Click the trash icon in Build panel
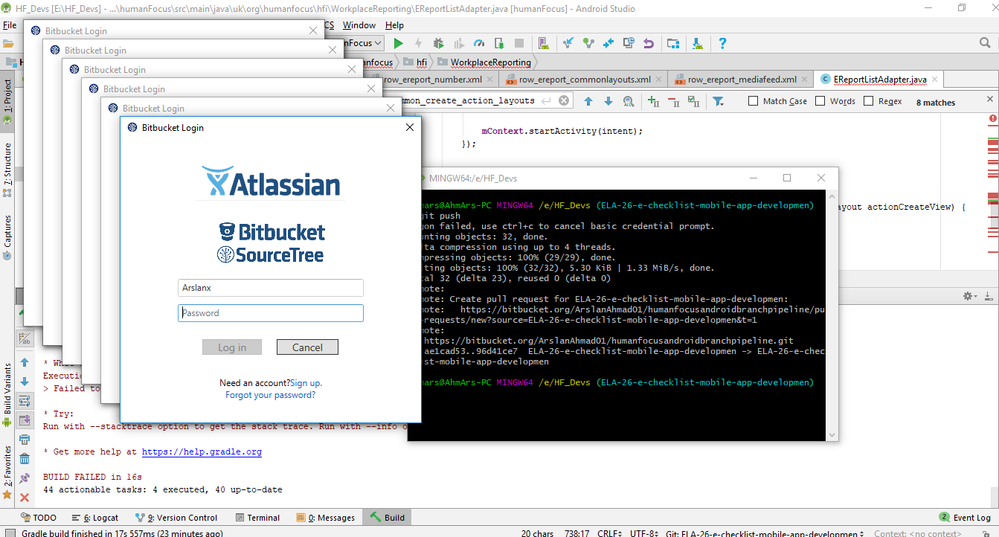999x537 pixels. click(x=24, y=459)
